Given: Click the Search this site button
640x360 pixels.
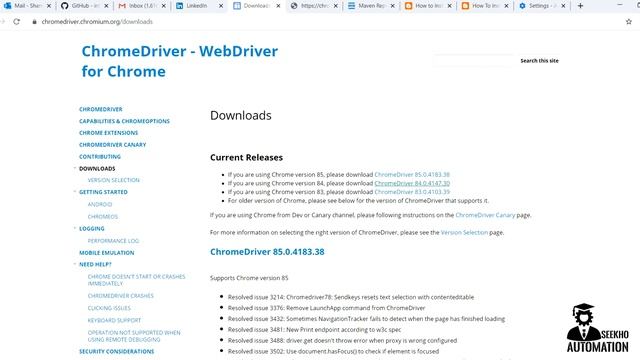Looking at the screenshot, I should pos(539,60).
